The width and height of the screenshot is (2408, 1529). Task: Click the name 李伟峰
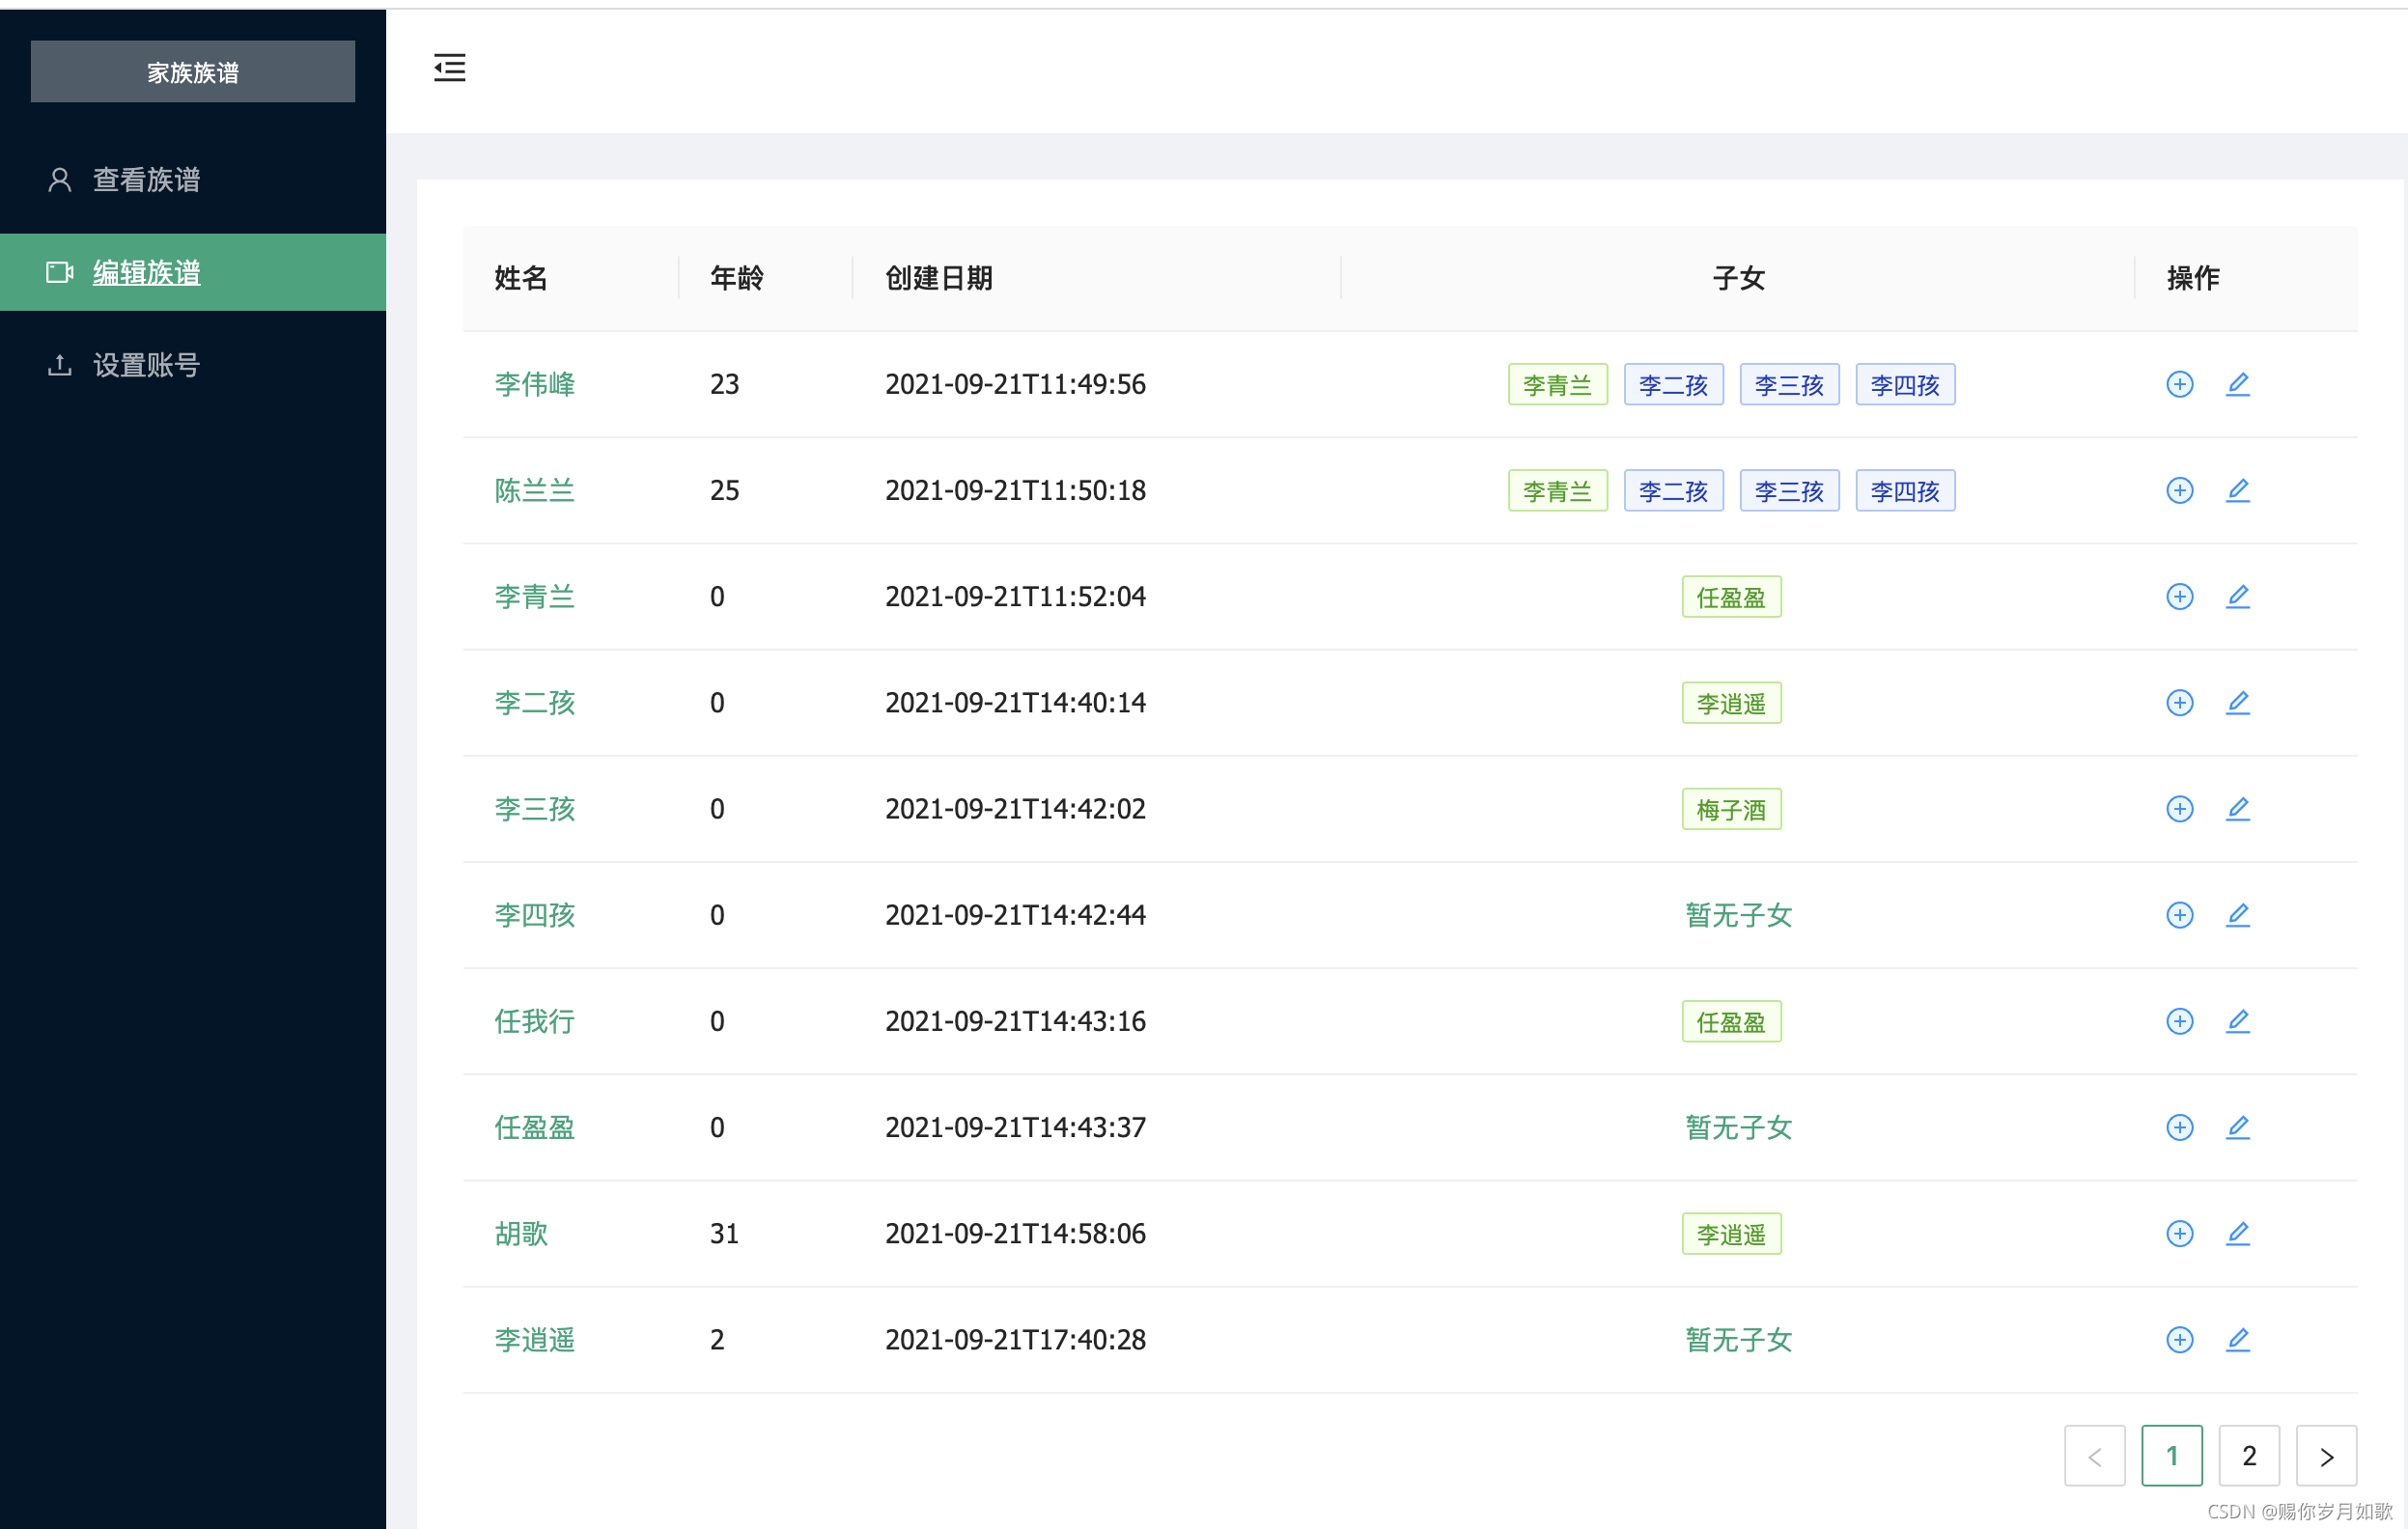[535, 384]
